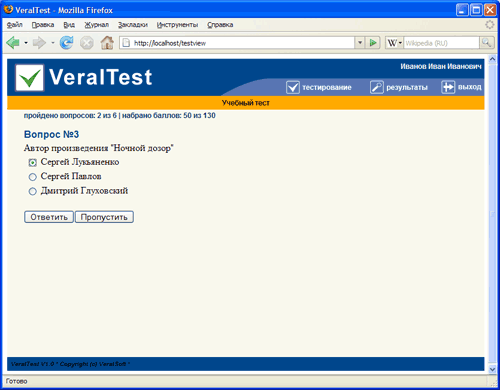Image resolution: width=500 pixels, height=390 pixels.
Task: Click the Firefox forward arrow button
Action: point(39,43)
